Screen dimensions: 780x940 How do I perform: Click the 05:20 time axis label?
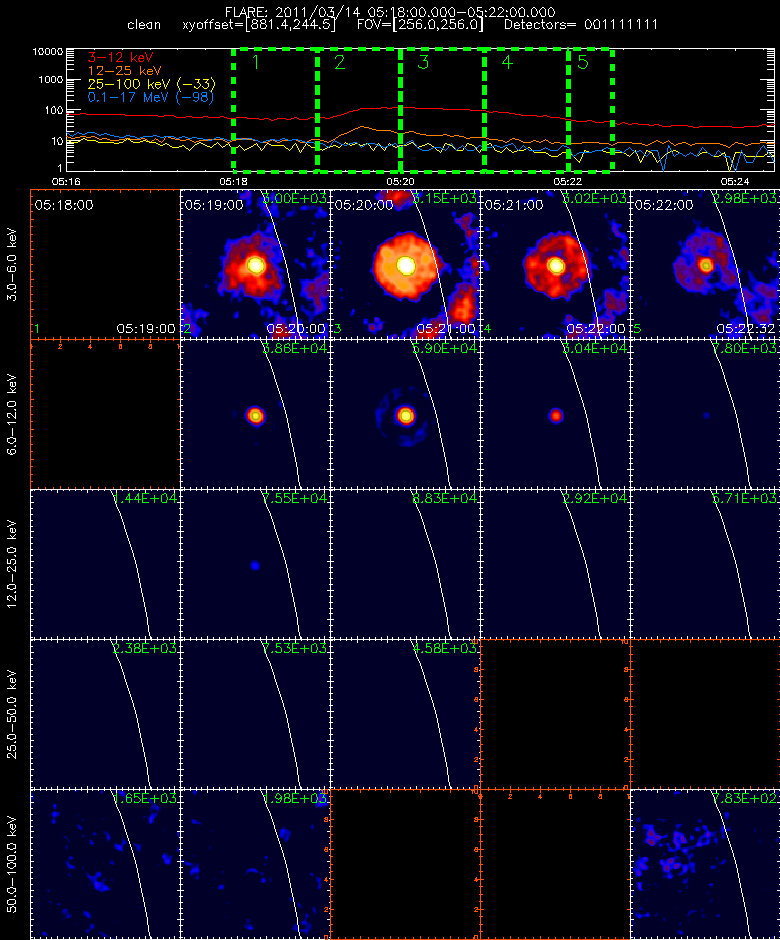400,181
